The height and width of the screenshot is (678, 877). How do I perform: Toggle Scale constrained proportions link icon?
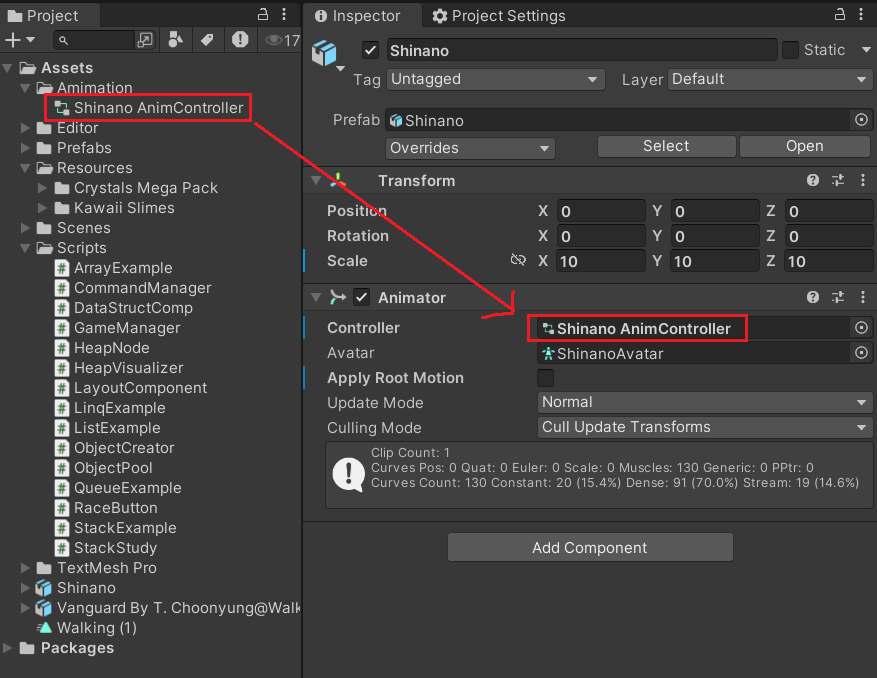click(518, 260)
